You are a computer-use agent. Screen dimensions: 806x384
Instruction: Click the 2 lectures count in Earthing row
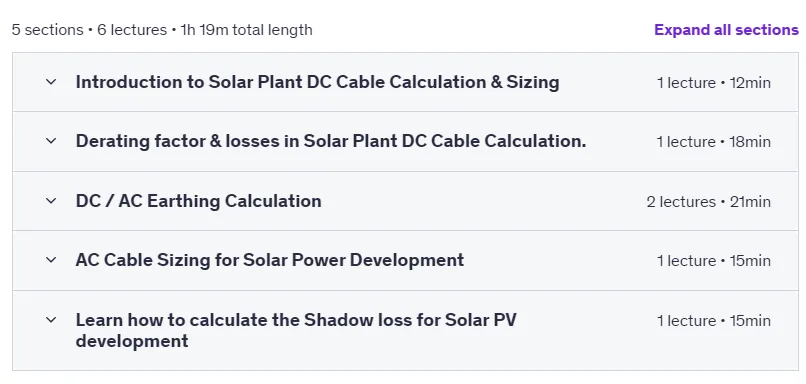[x=681, y=202]
